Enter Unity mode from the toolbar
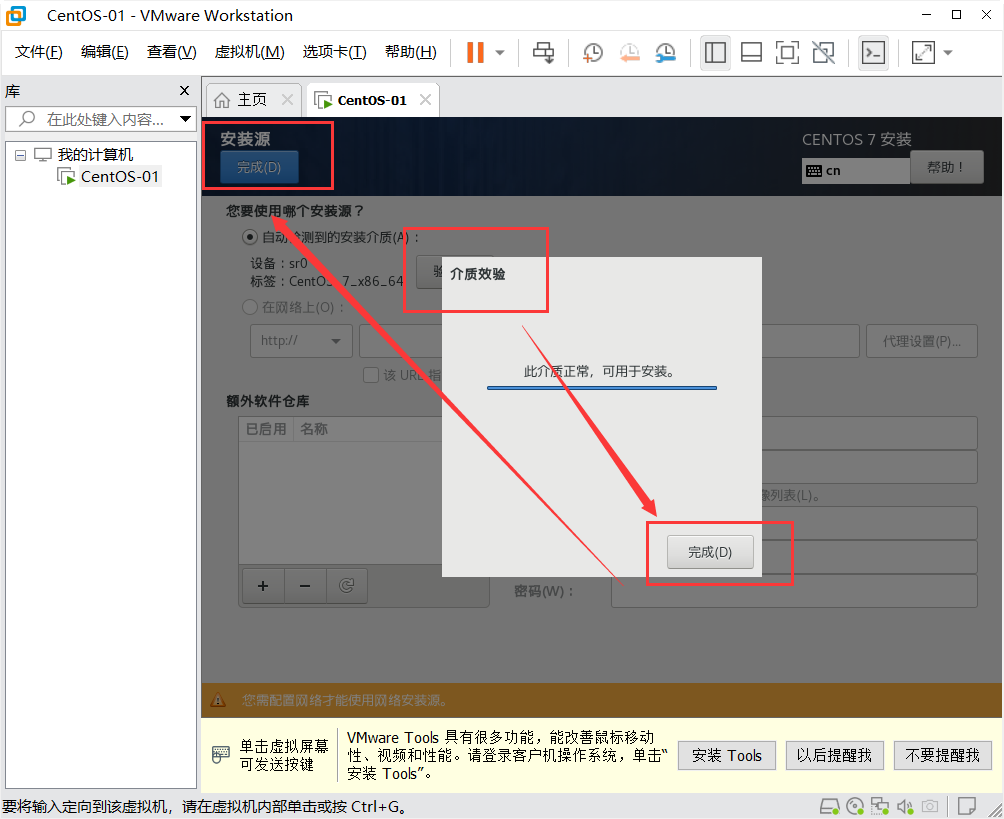The width and height of the screenshot is (1004, 819). 823,52
